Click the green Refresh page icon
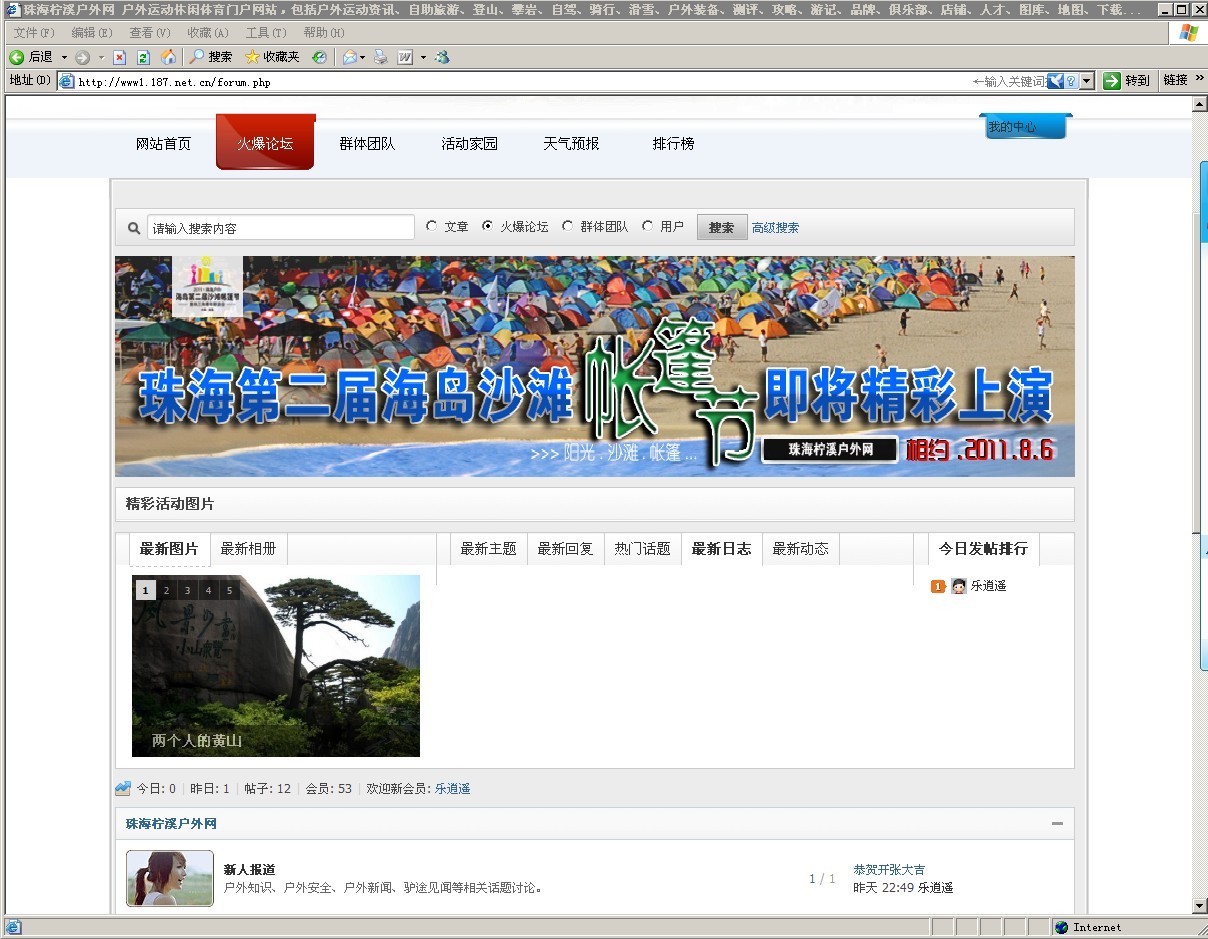Screen dimensions: 1208x939 click(143, 58)
